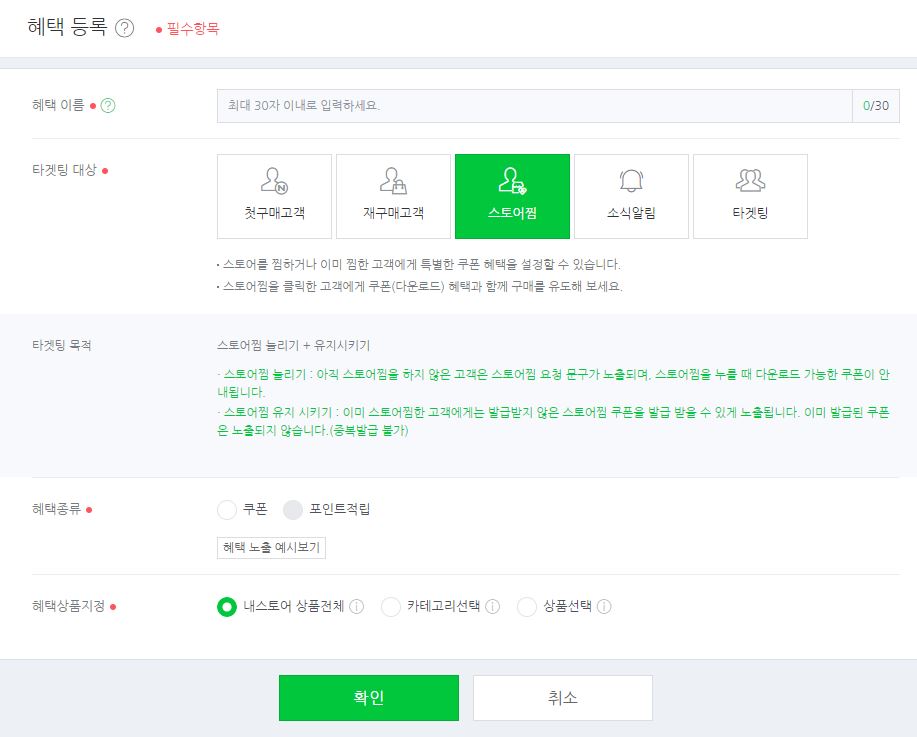
Task: Click the 혜택상품지정 label
Action: (x=68, y=606)
